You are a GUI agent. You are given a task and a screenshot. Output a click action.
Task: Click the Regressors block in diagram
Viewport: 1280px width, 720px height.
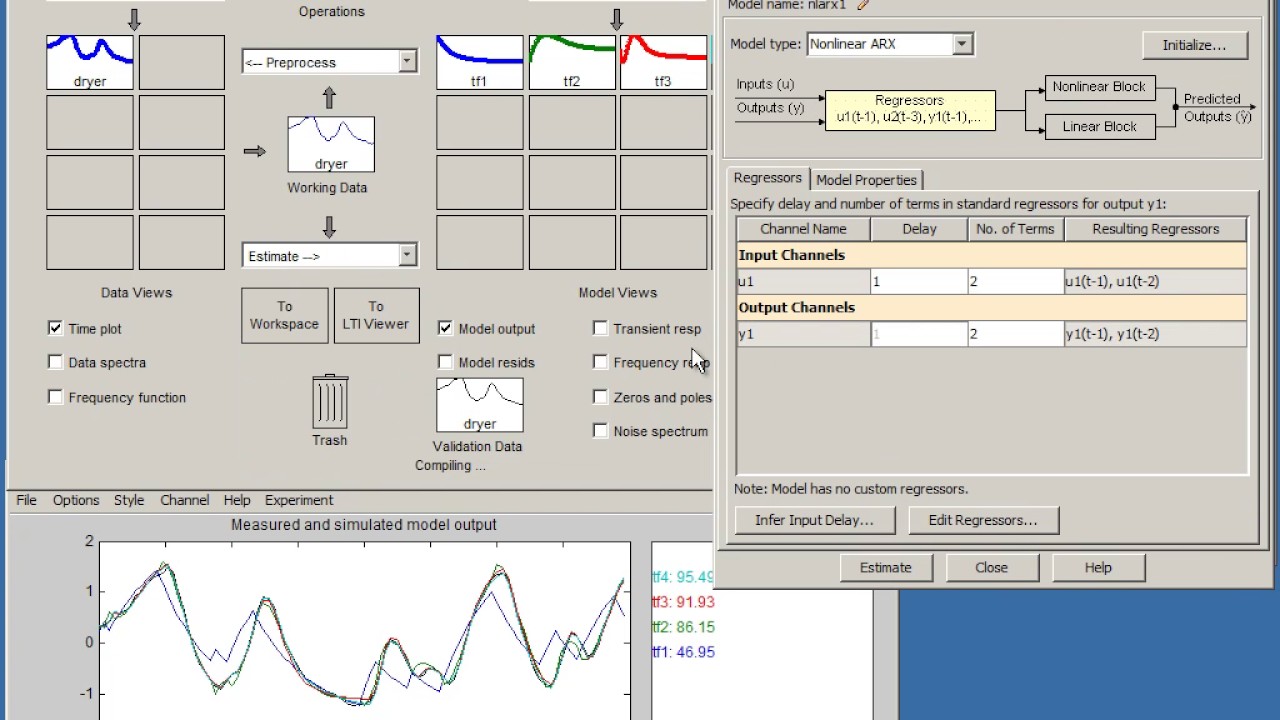pos(910,109)
